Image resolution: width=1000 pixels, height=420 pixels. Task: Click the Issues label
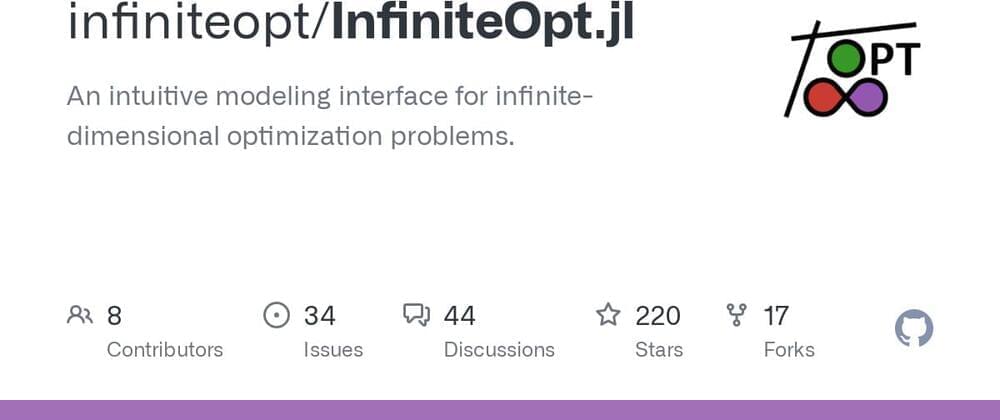point(333,350)
